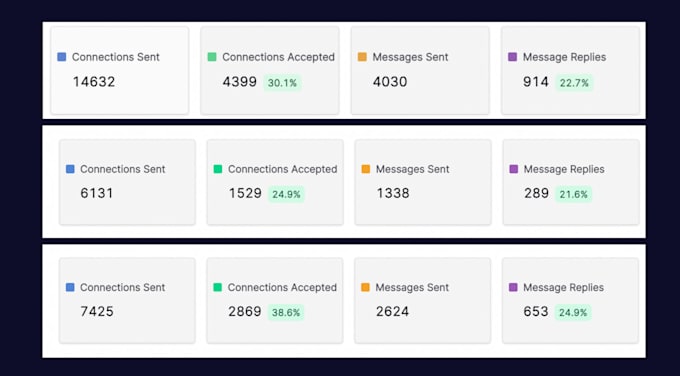
Task: Click the orange square beside Messages Sent 2624
Action: coord(366,287)
